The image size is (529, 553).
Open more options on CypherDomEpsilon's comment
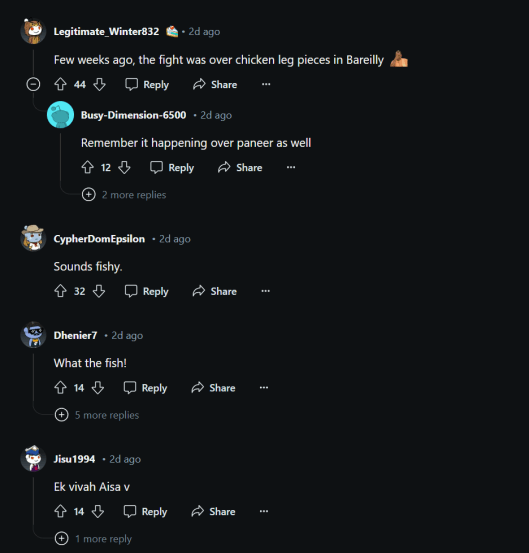pyautogui.click(x=266, y=291)
